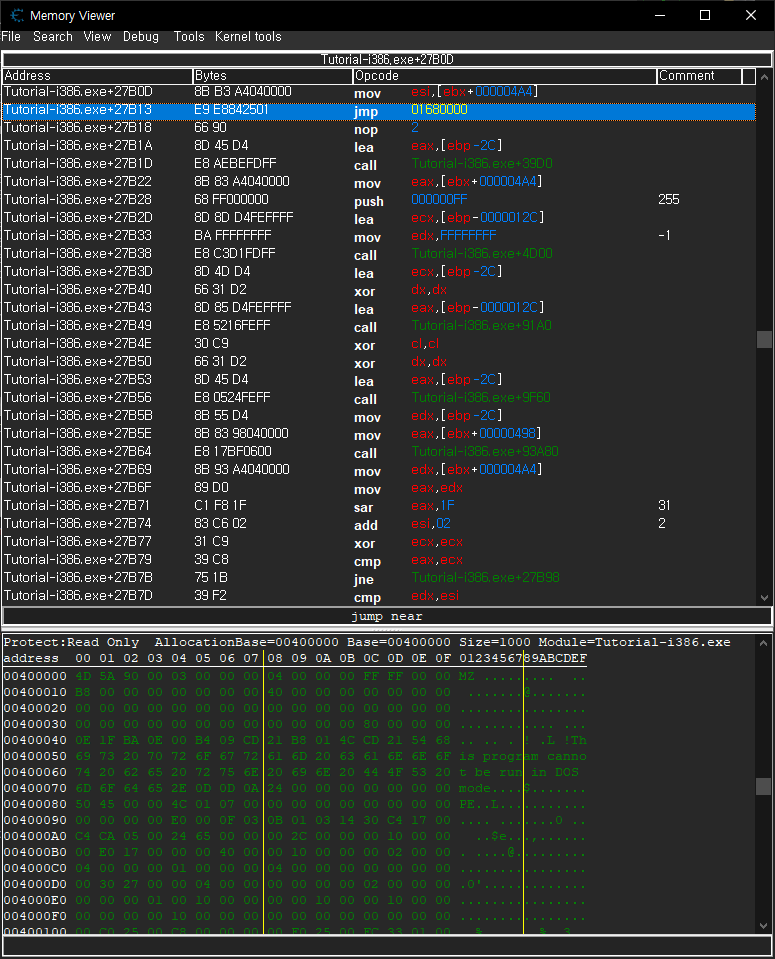775x959 pixels.
Task: Click the hex view scroll down arrow
Action: (x=764, y=926)
